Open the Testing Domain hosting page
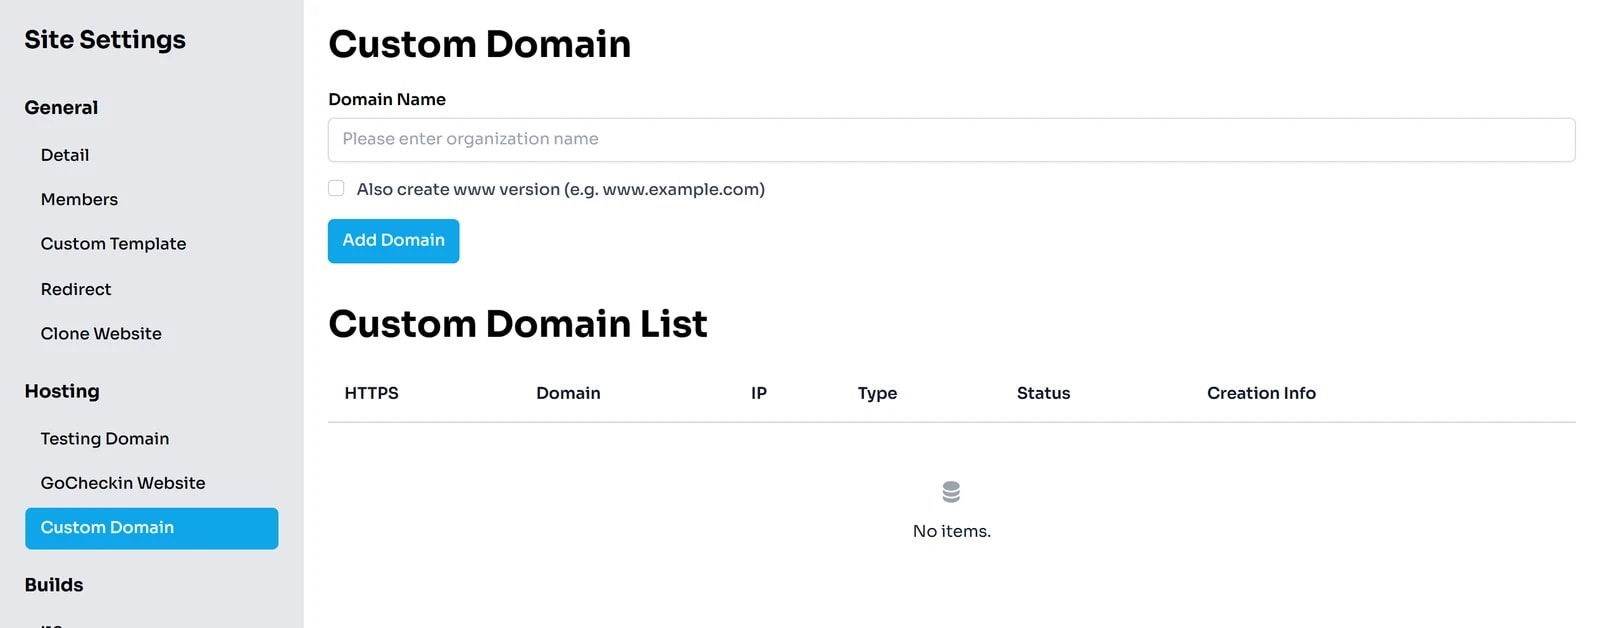1600x628 pixels. pos(105,439)
